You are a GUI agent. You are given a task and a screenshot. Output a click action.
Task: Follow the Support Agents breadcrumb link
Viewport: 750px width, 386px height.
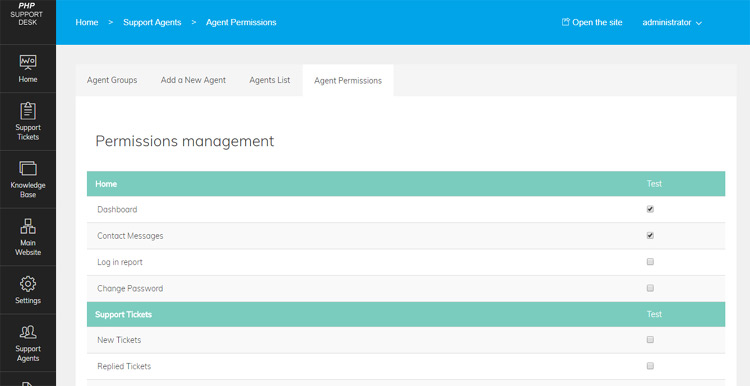click(x=152, y=22)
